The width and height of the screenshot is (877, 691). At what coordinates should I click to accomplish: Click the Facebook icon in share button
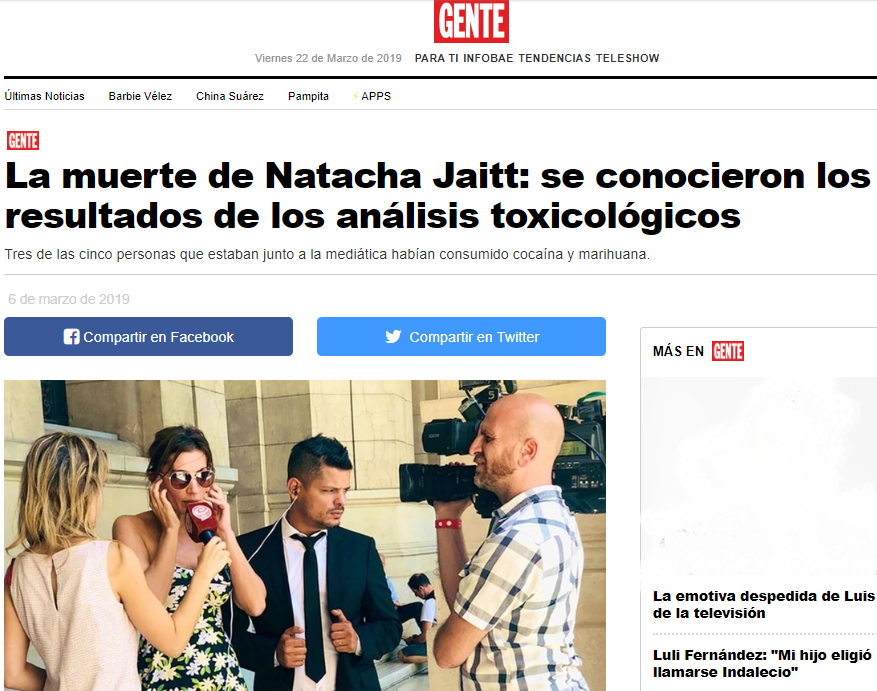pyautogui.click(x=71, y=336)
